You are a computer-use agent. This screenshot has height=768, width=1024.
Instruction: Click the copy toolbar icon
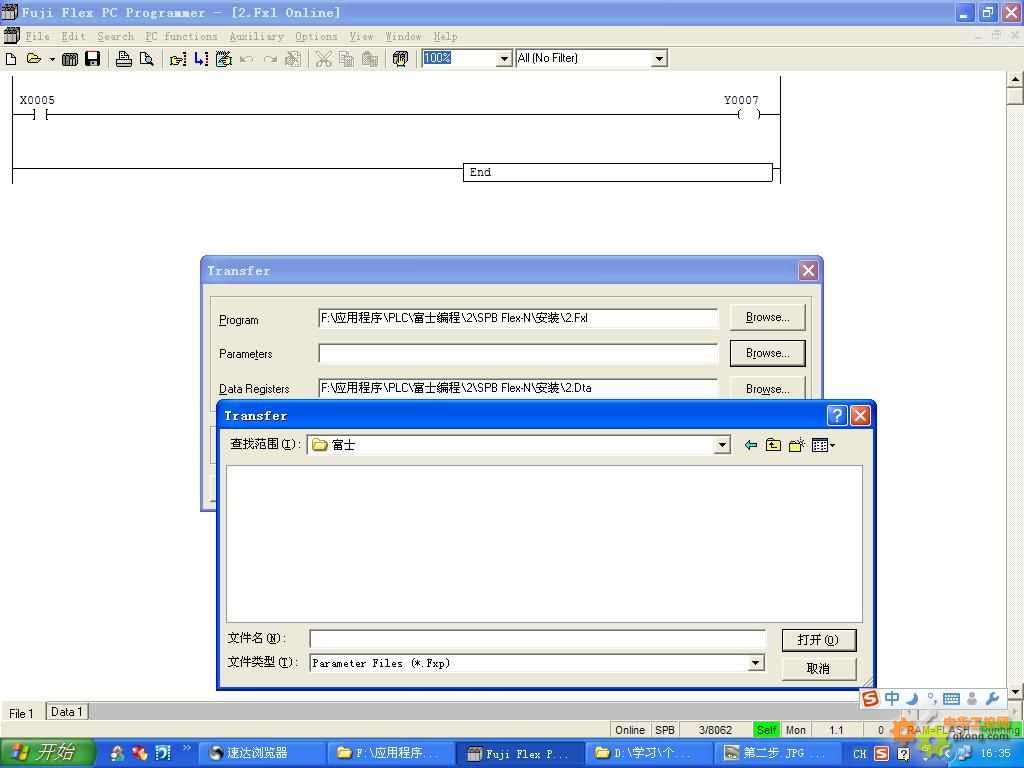tap(347, 59)
